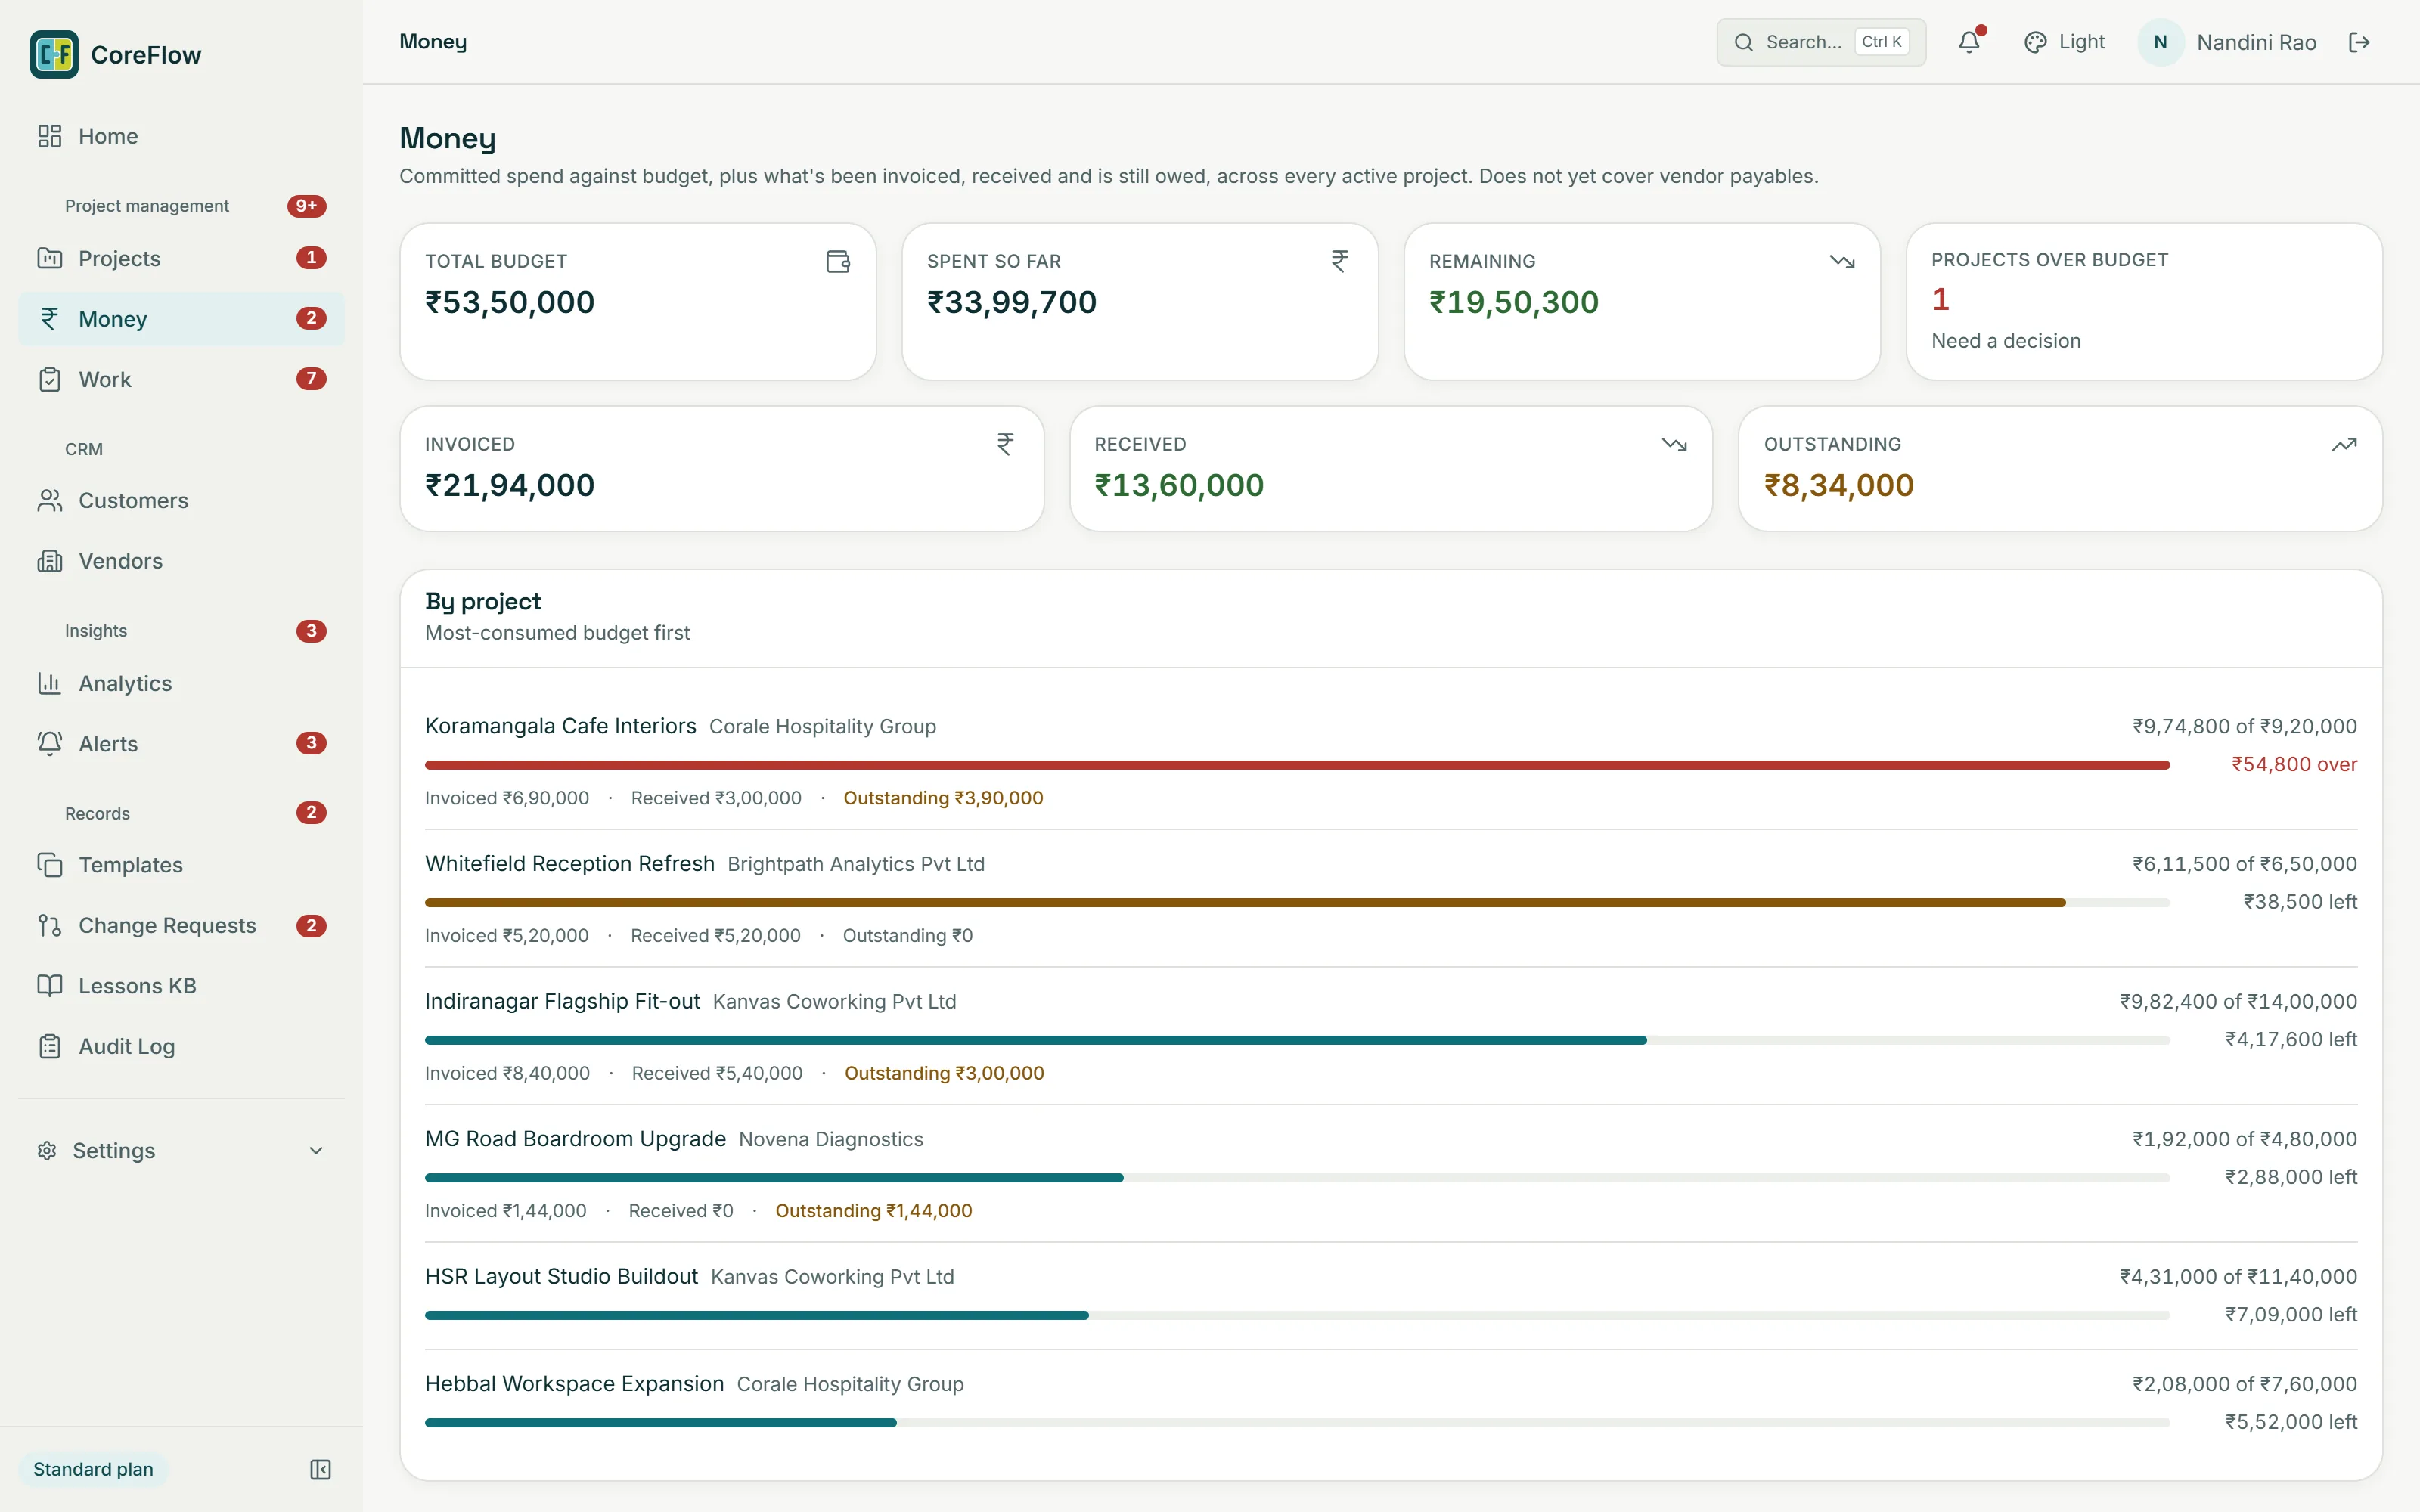Click the Projects Over Budget card
The width and height of the screenshot is (2420, 1512).
pyautogui.click(x=2143, y=301)
